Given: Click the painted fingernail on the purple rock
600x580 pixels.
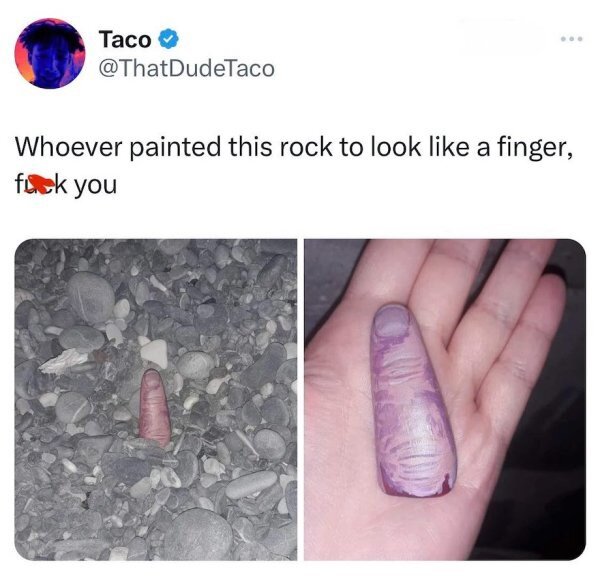Looking at the screenshot, I should click(391, 321).
